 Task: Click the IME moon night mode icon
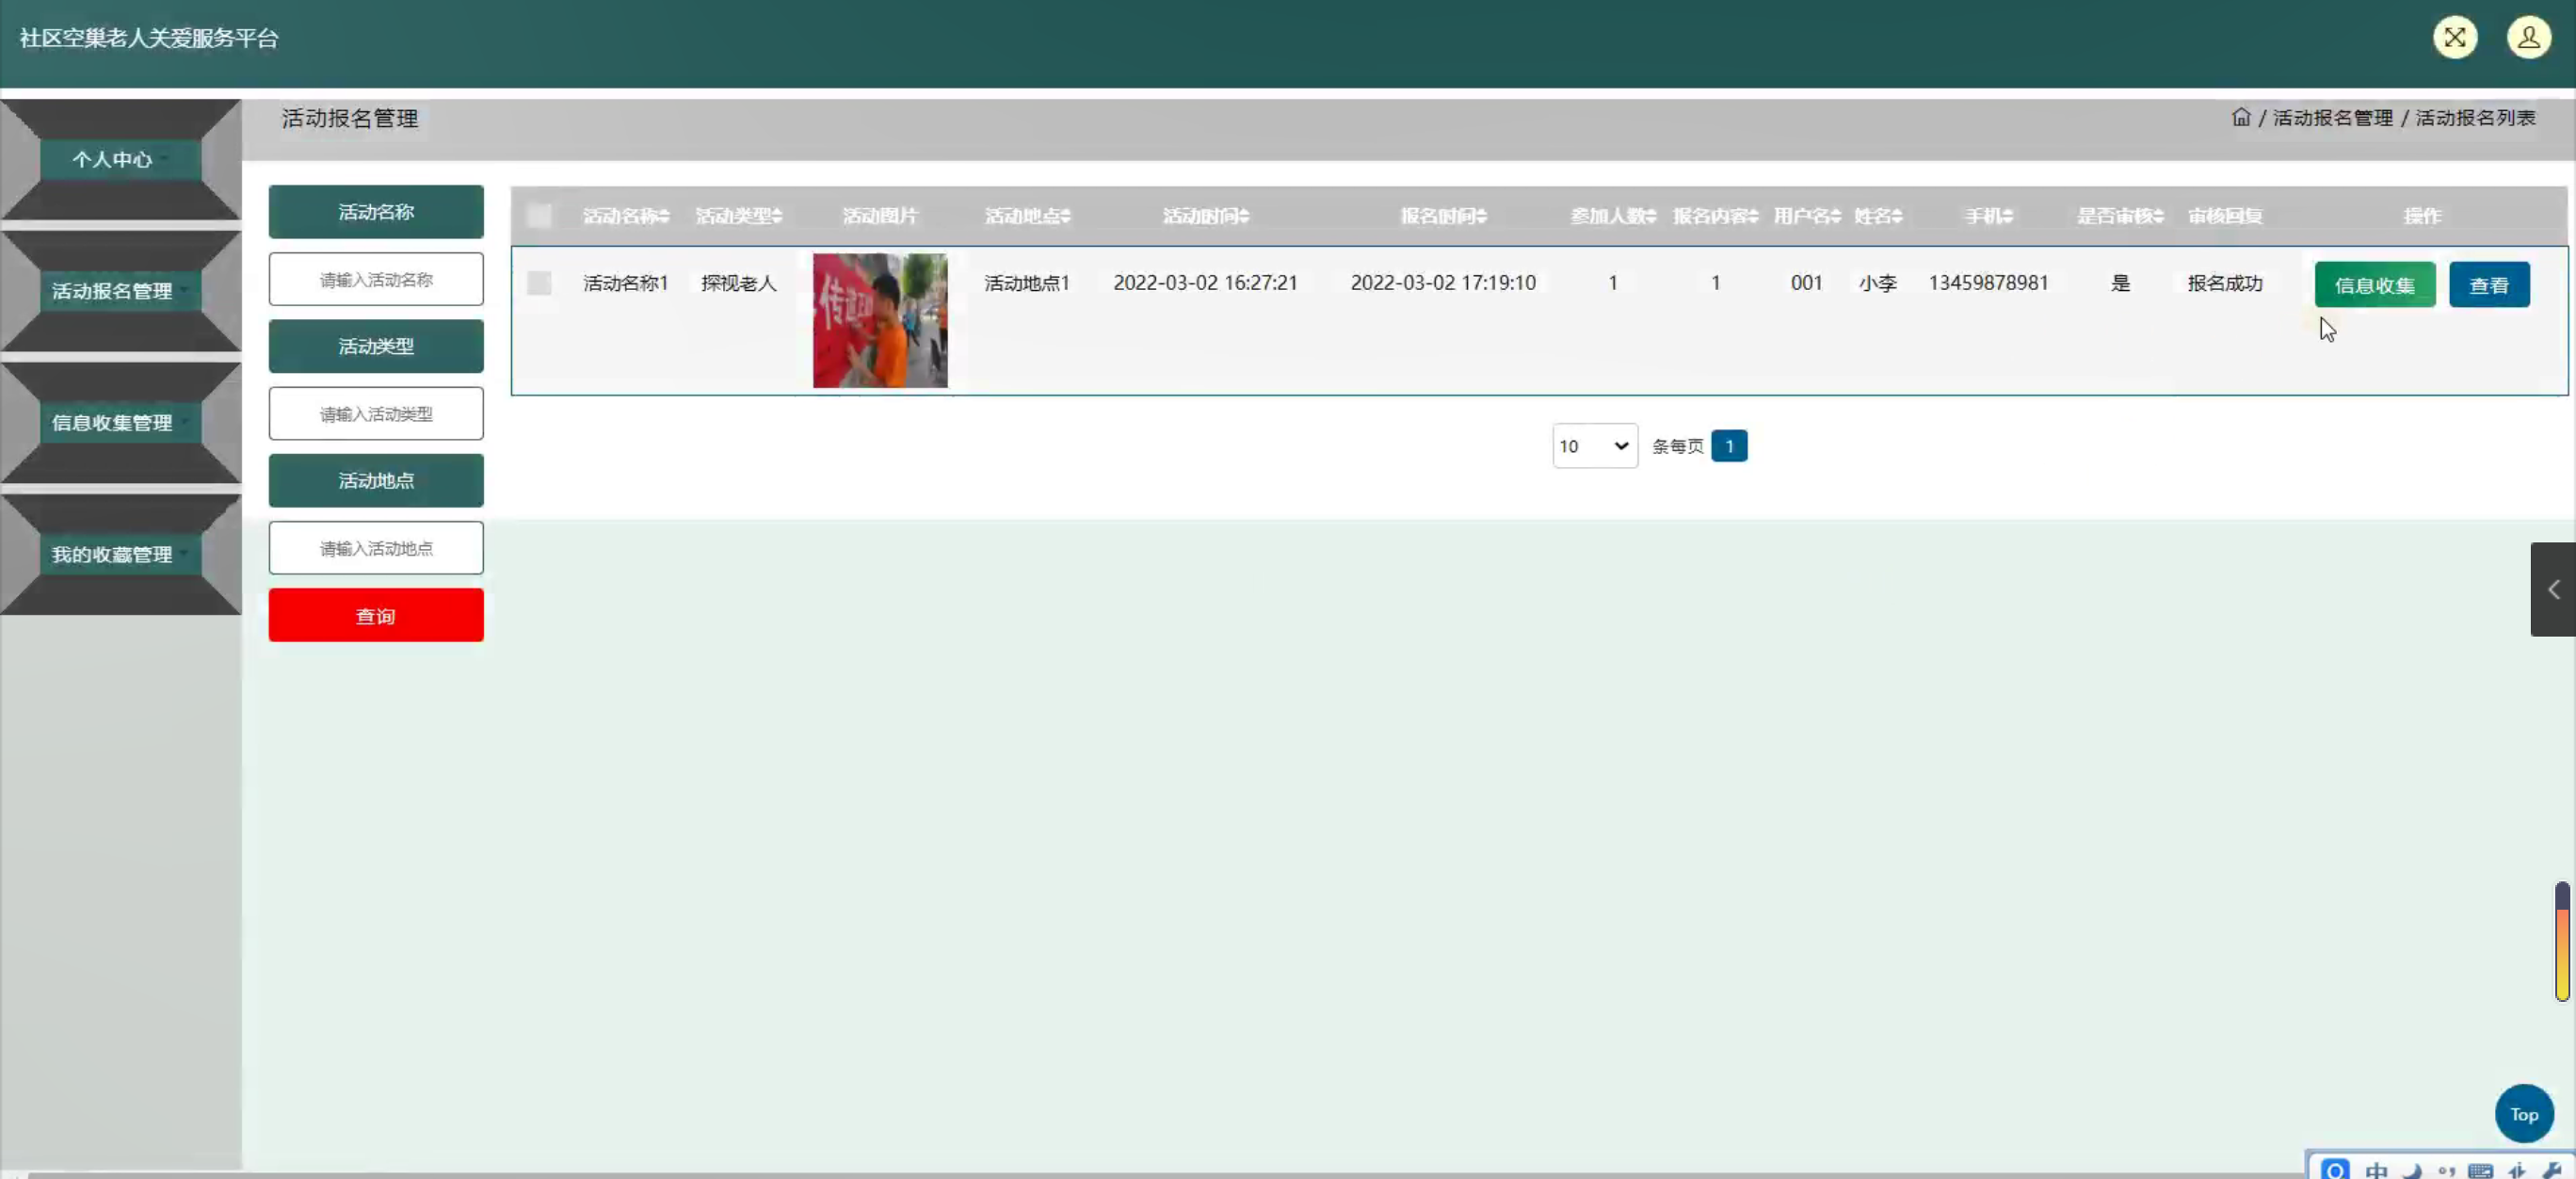click(2412, 1170)
